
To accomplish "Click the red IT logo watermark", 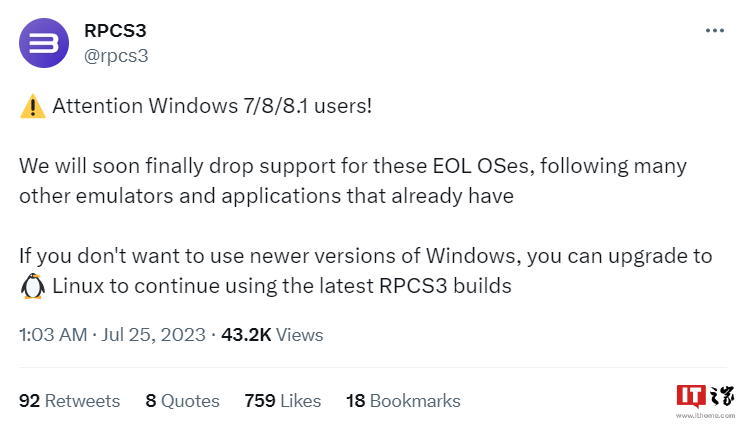I will 691,394.
